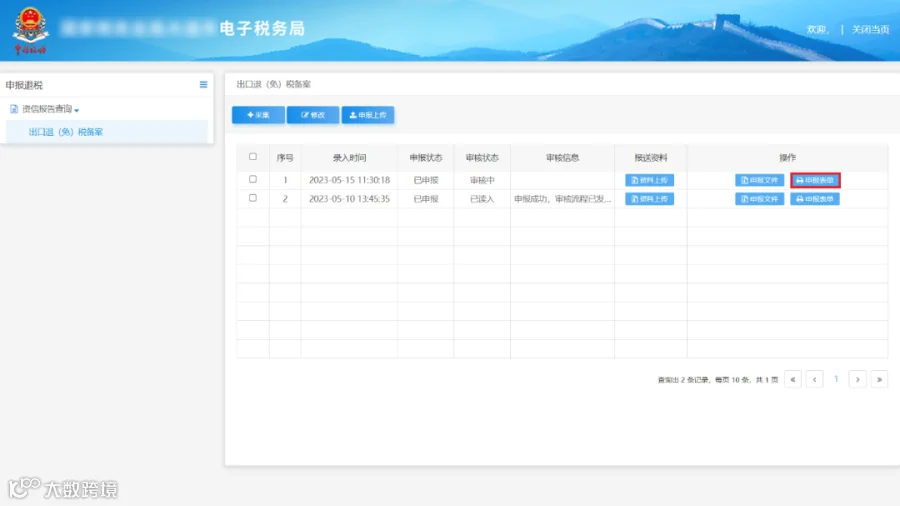Click the 操作 column header
Image resolution: width=900 pixels, height=506 pixels.
[x=788, y=158]
